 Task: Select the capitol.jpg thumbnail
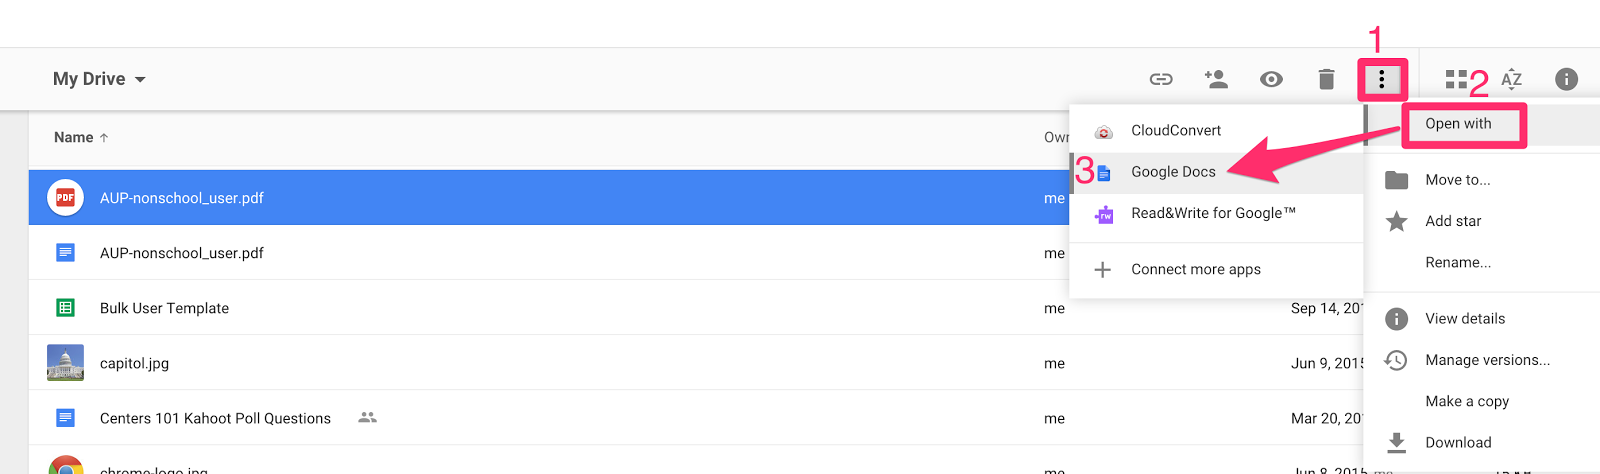66,363
